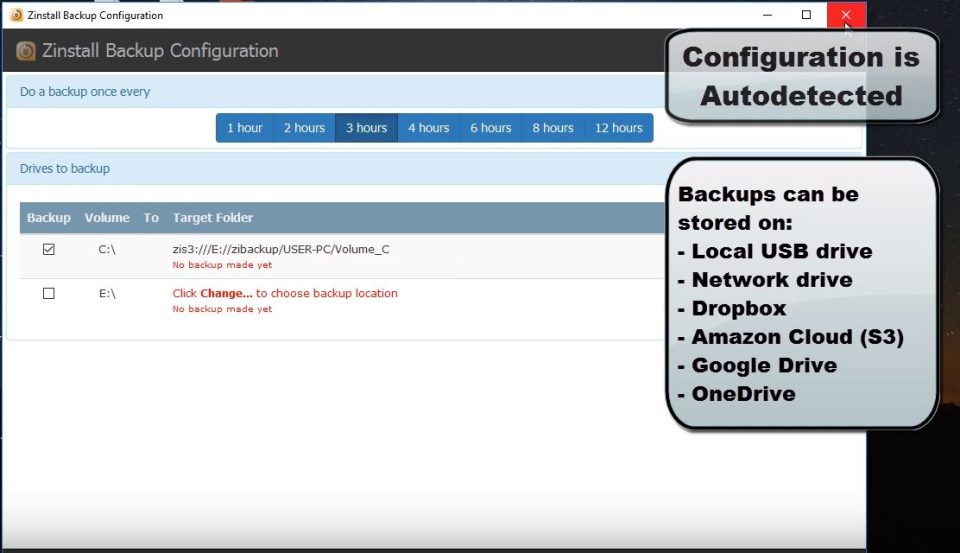Click 'No backup made yet' under C:\ row
The image size is (960, 553).
(x=222, y=265)
